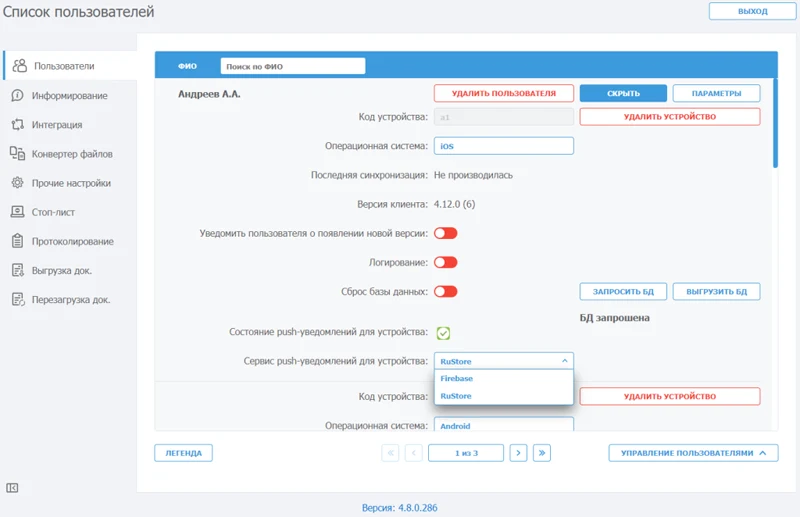Image resolution: width=800 pixels, height=517 pixels.
Task: Click the Интеграция arrows icon
Action: (x=18, y=125)
